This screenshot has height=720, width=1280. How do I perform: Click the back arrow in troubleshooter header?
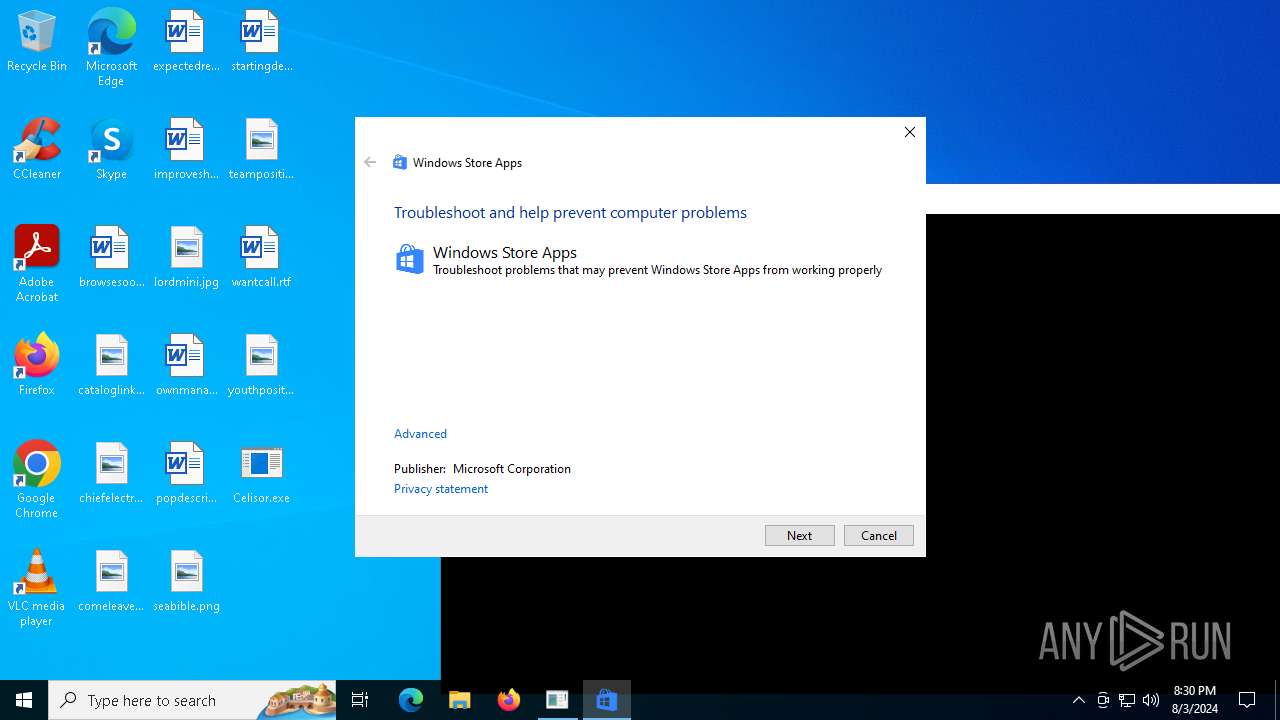point(370,162)
